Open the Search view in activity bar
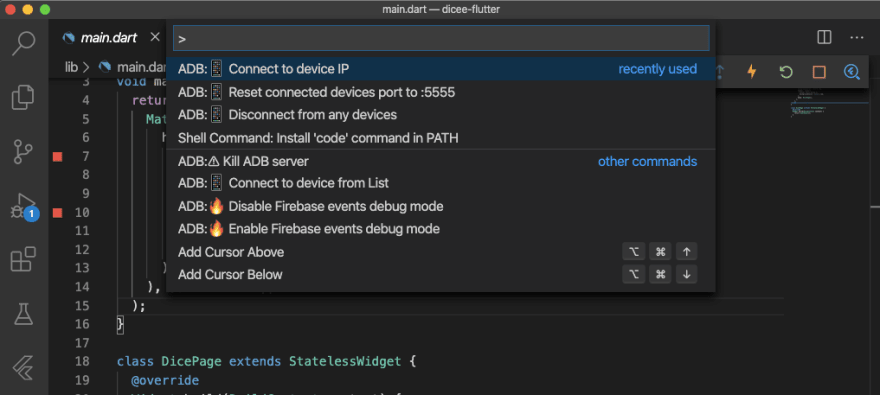Viewport: 880px width, 395px height. 24,43
